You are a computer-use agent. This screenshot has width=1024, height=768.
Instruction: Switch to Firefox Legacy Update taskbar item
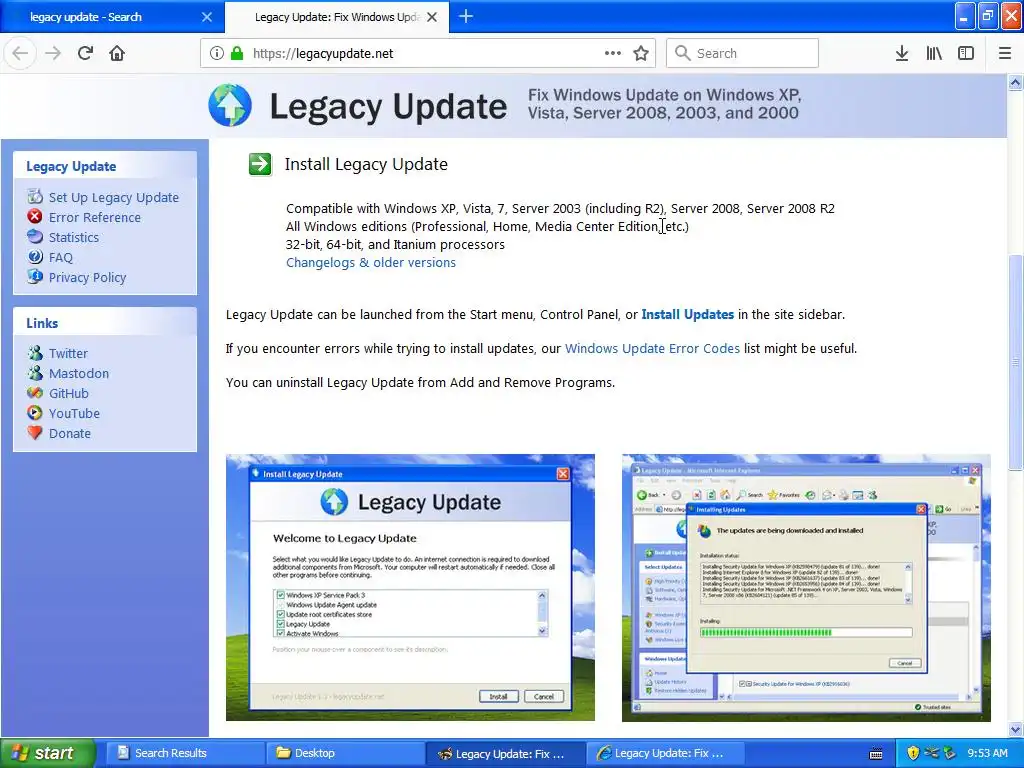[x=504, y=753]
